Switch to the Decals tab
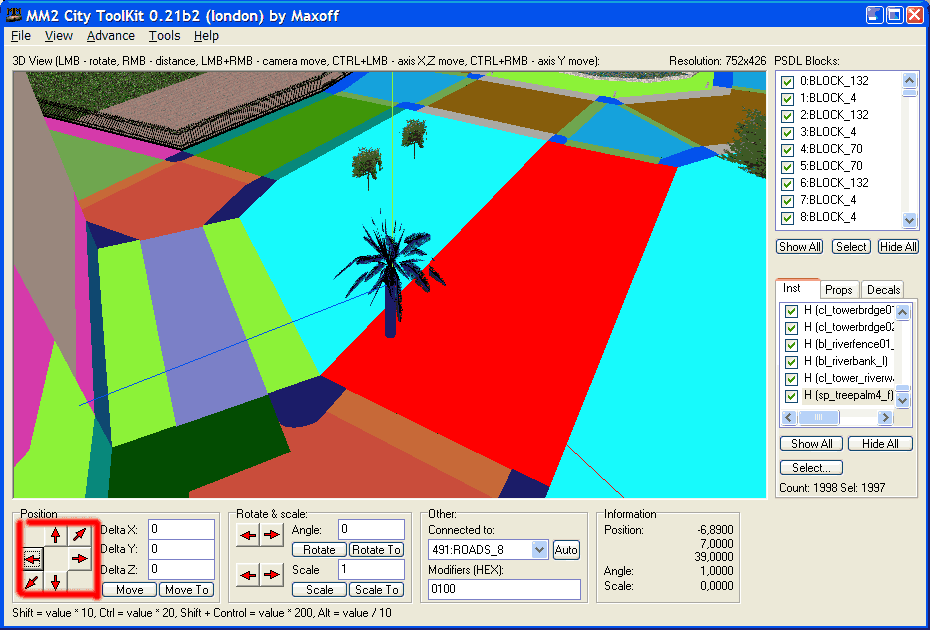 point(883,290)
